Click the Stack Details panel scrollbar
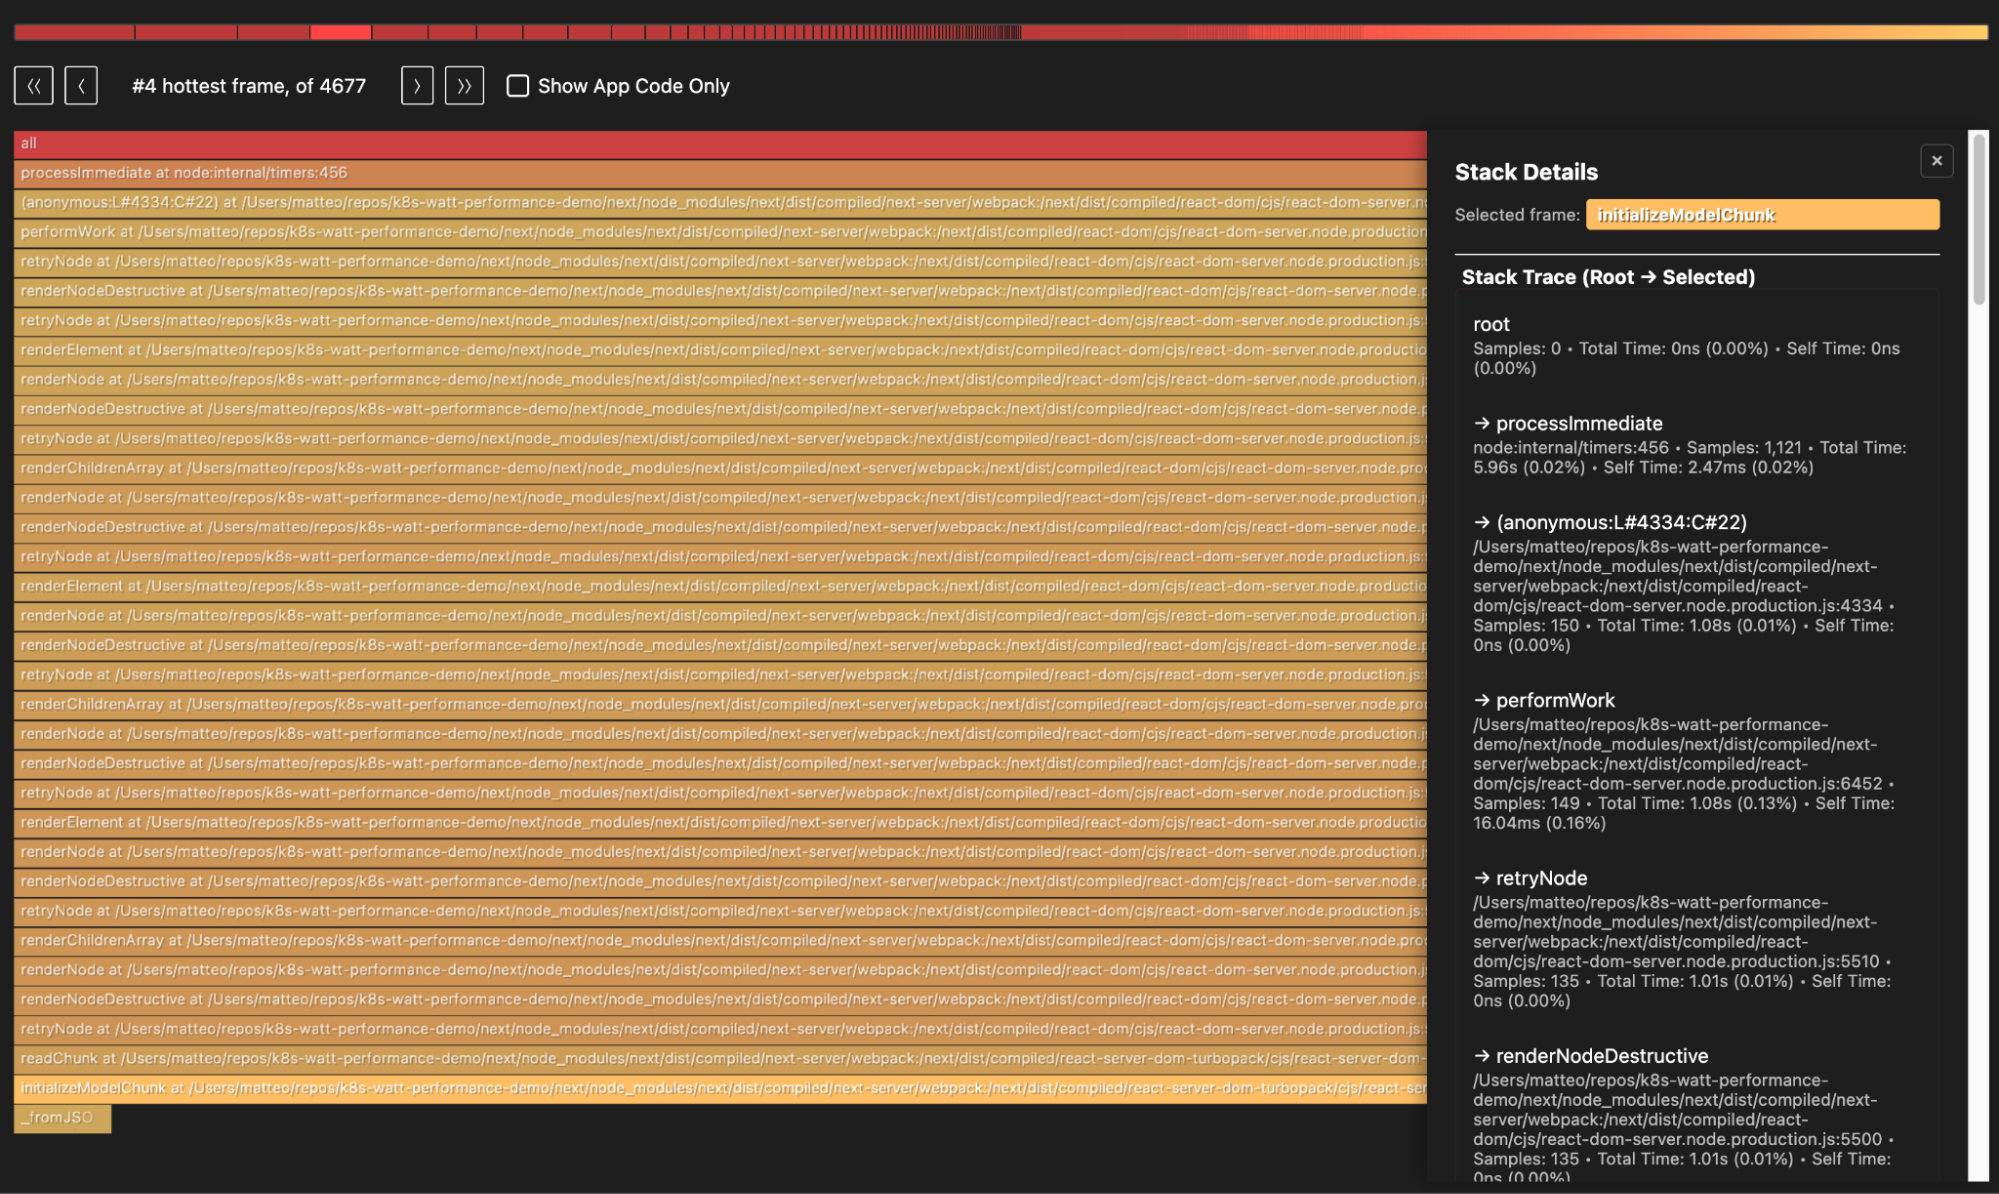Image resolution: width=1999 pixels, height=1194 pixels. click(x=1978, y=220)
